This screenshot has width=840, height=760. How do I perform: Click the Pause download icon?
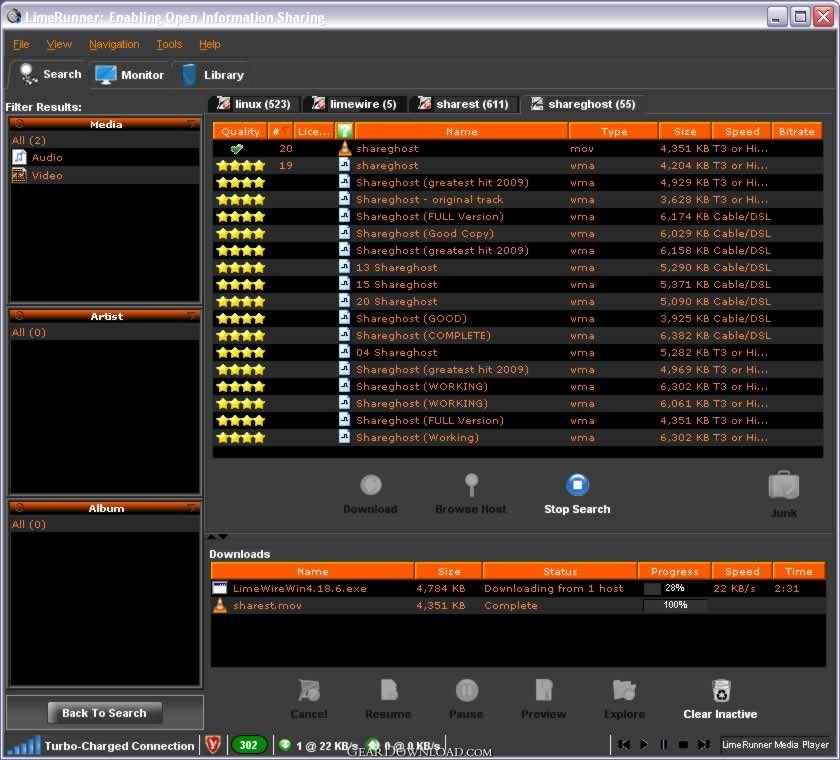tap(467, 690)
